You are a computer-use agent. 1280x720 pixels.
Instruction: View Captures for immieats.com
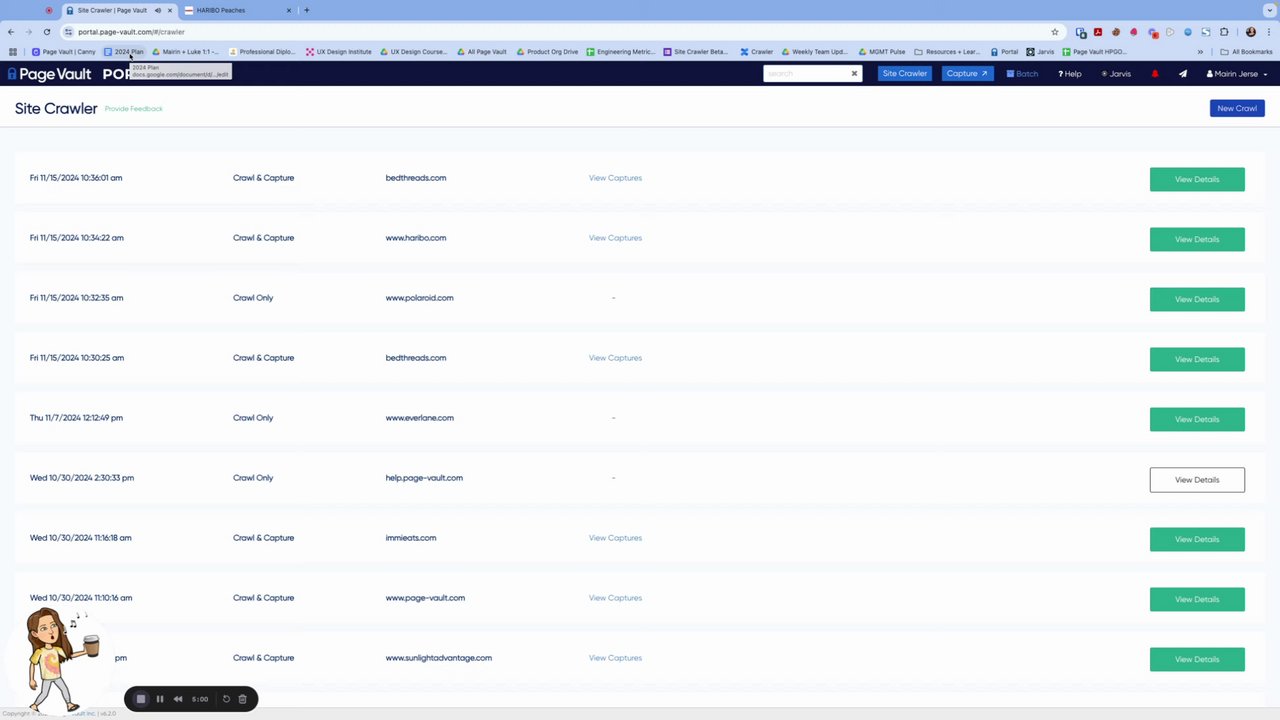coord(615,538)
